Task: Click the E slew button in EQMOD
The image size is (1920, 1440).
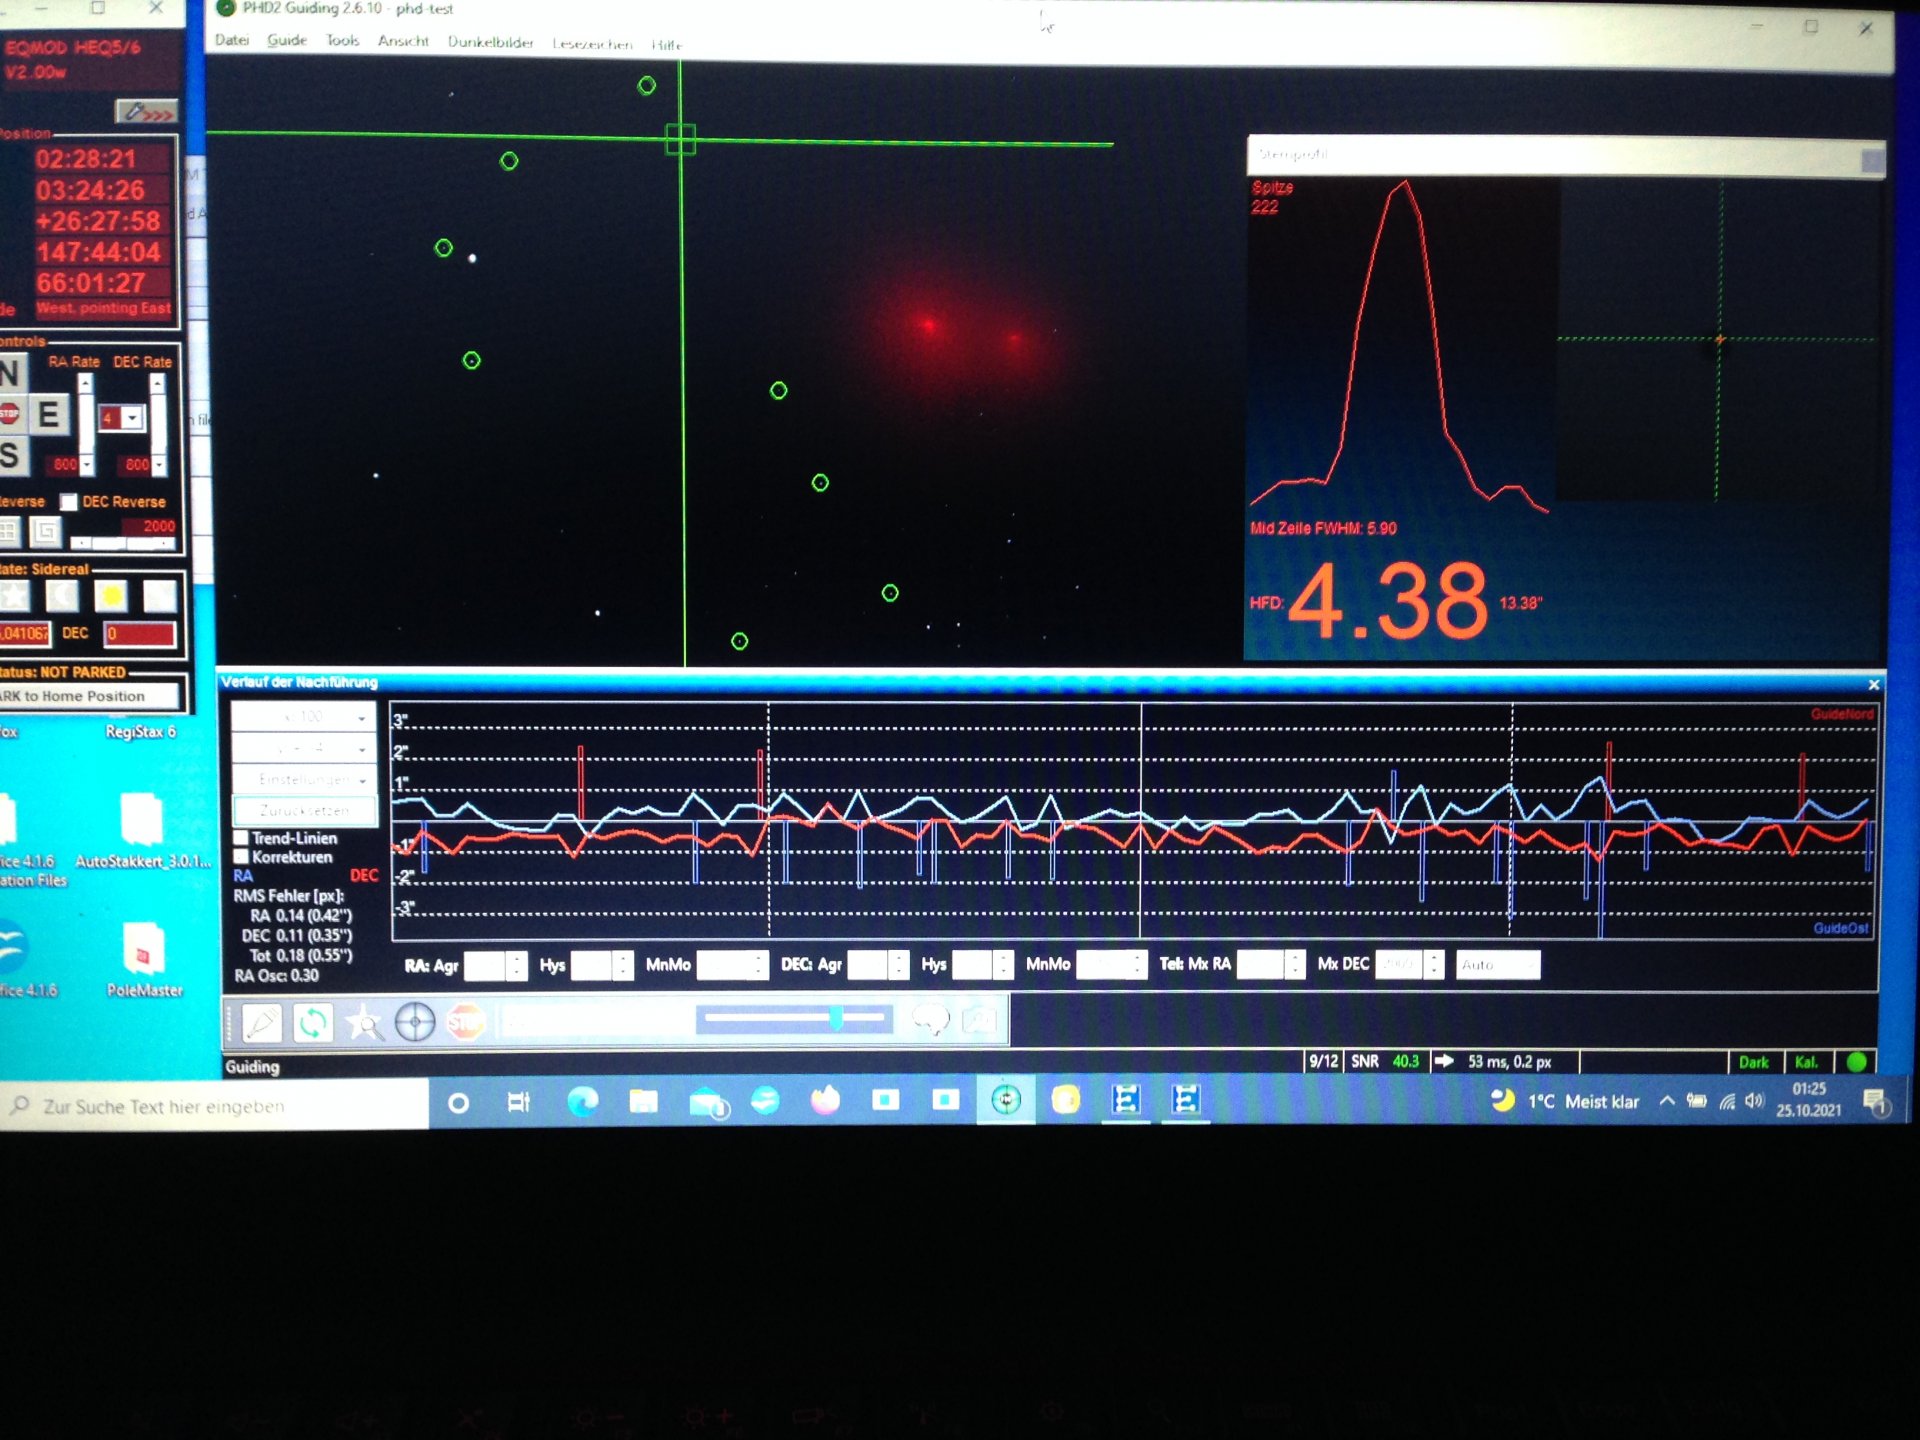Action: (48, 414)
